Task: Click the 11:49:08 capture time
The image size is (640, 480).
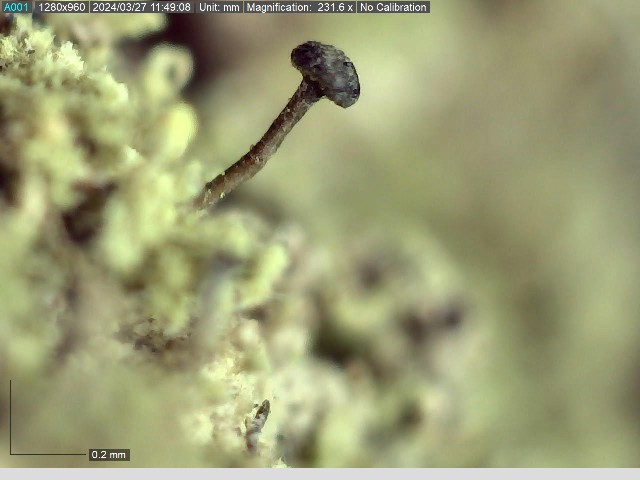Action: (x=170, y=7)
